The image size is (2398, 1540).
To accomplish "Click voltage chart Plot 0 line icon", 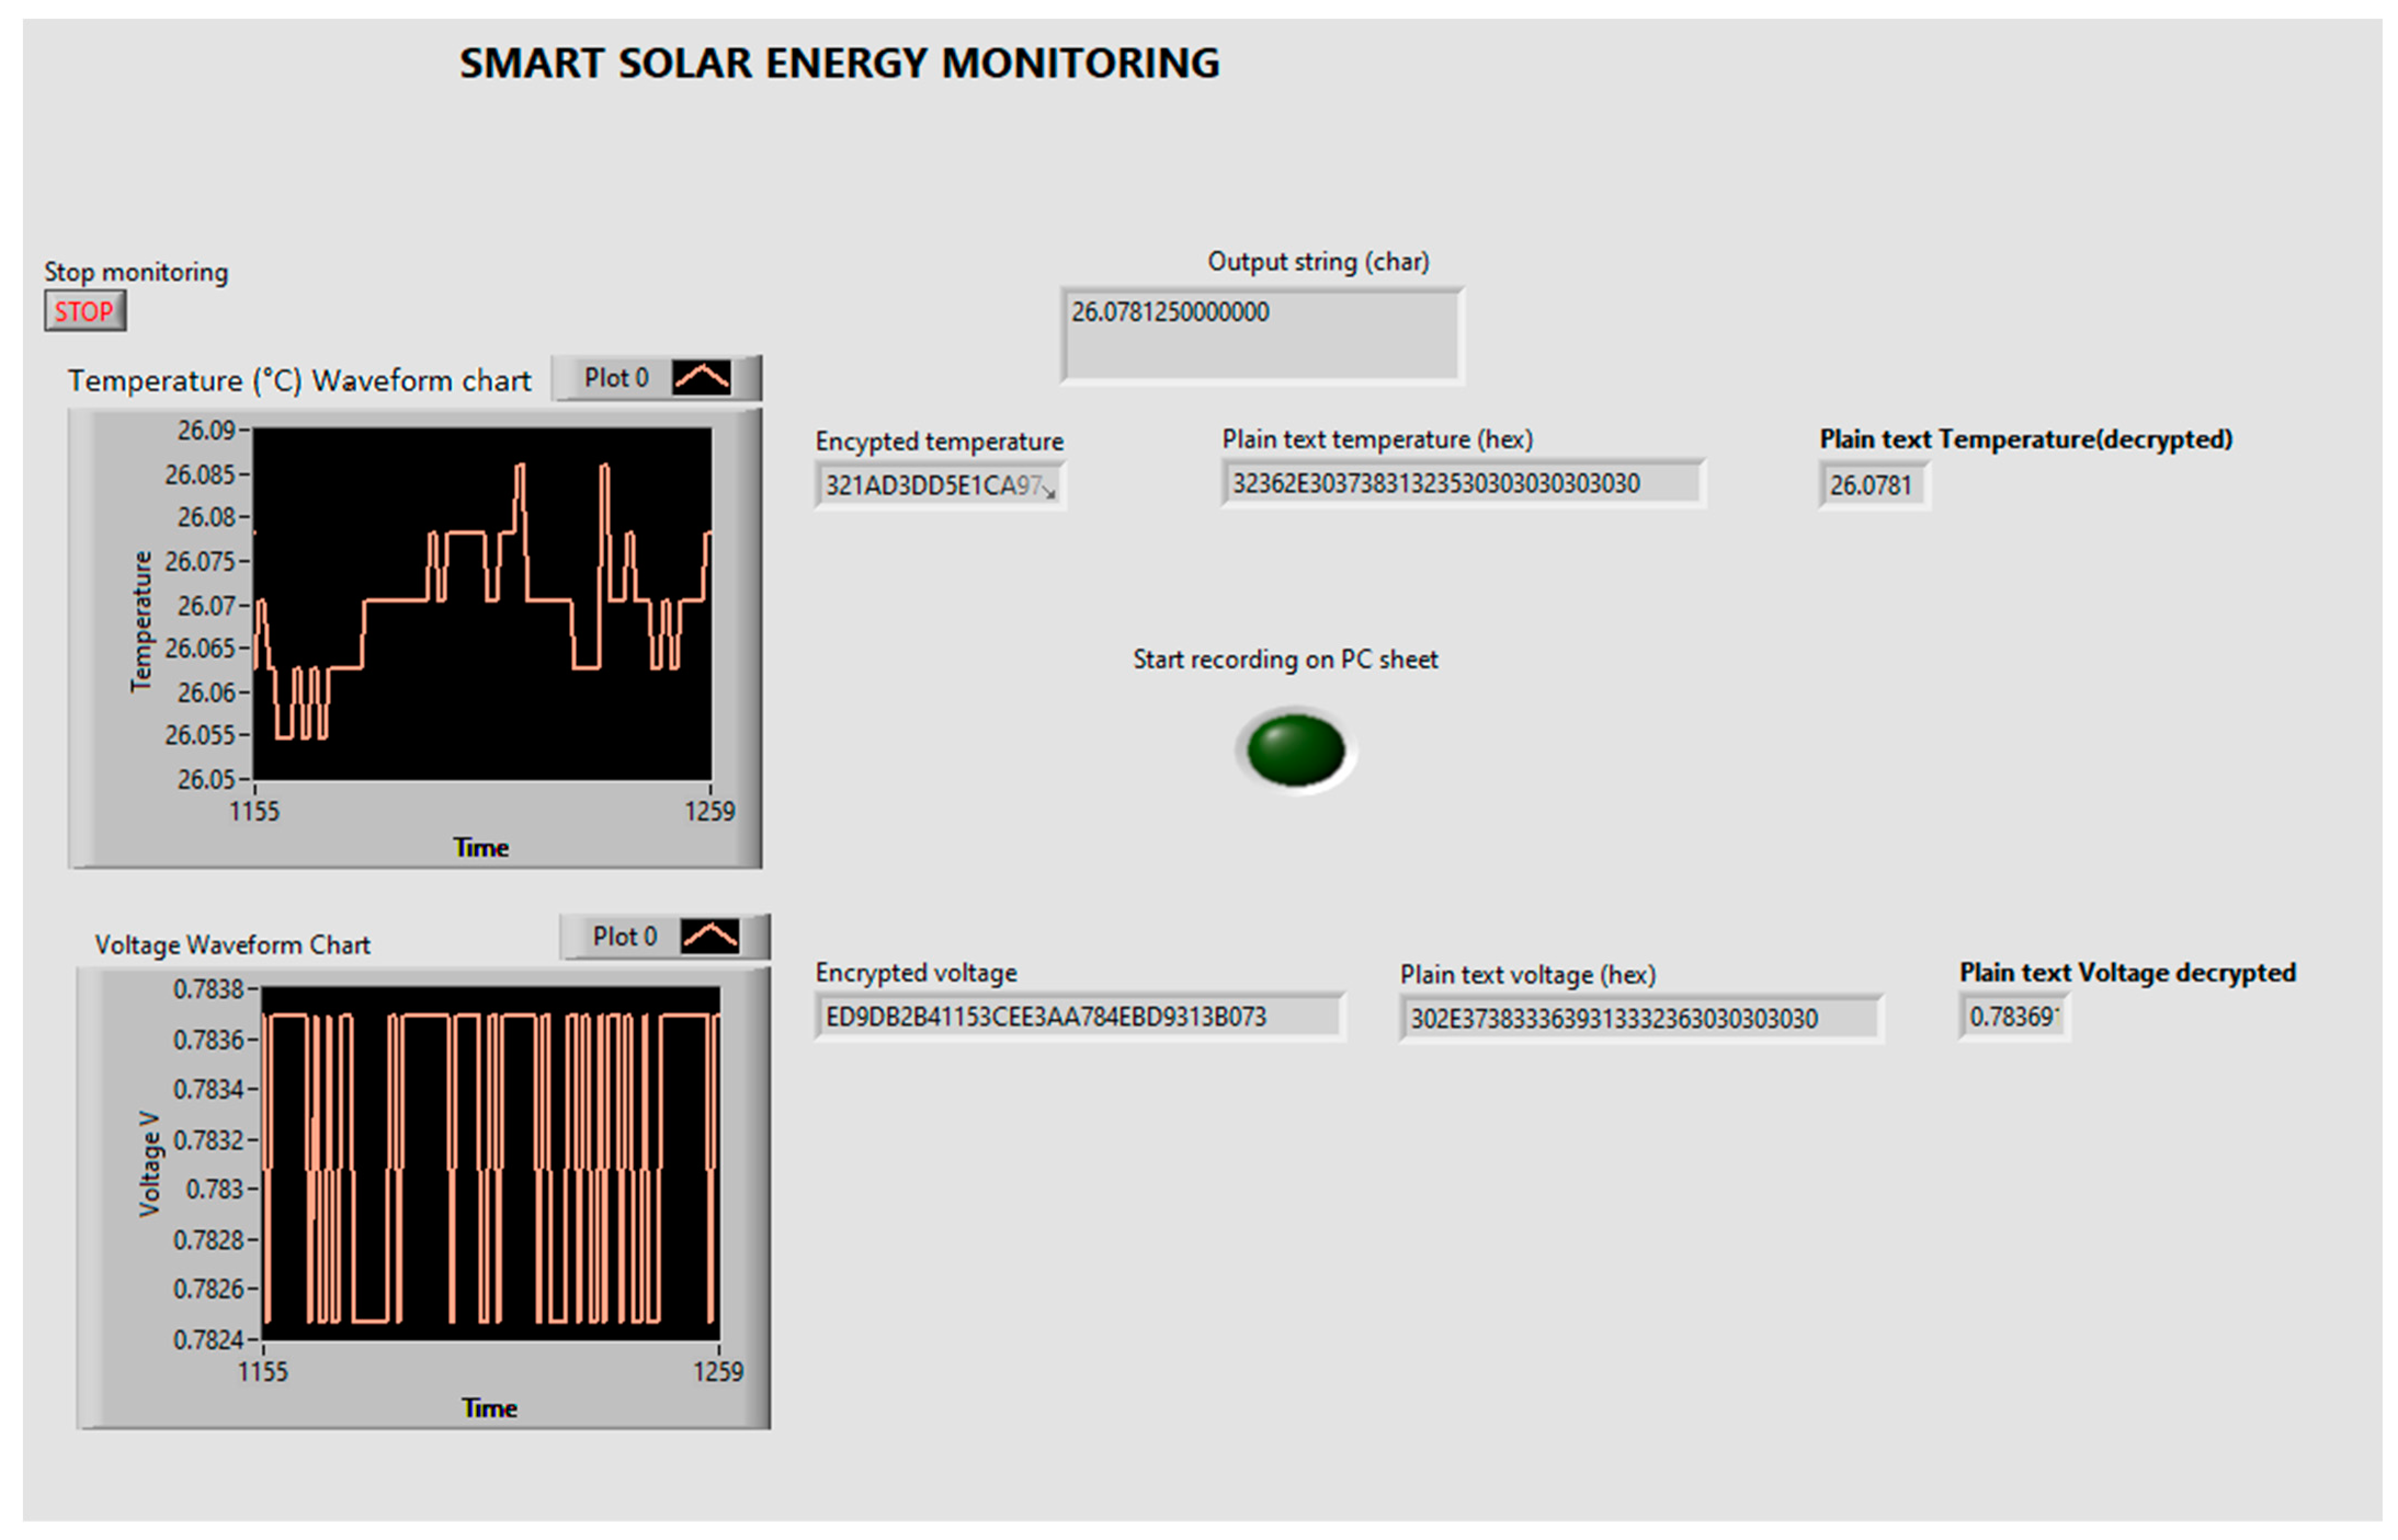I will pos(709,937).
